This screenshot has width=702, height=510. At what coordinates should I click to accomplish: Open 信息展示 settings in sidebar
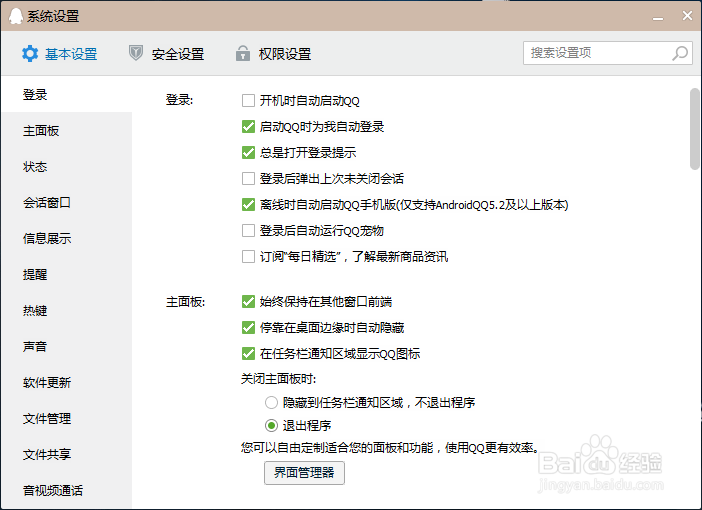pyautogui.click(x=67, y=238)
